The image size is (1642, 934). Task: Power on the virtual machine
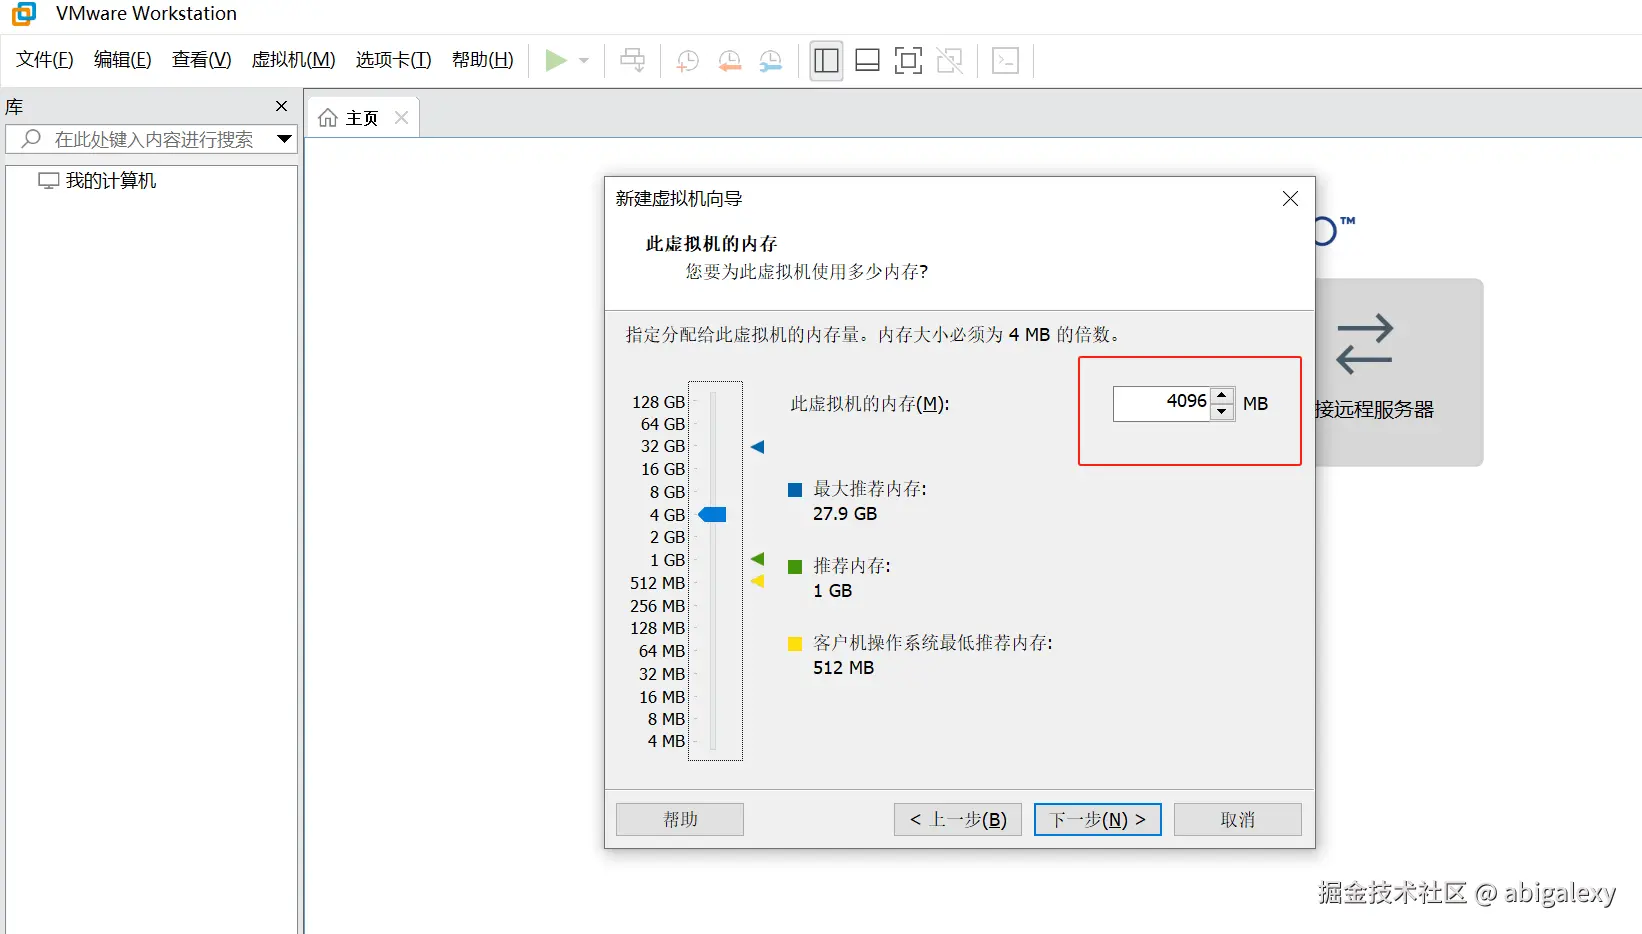pyautogui.click(x=557, y=60)
